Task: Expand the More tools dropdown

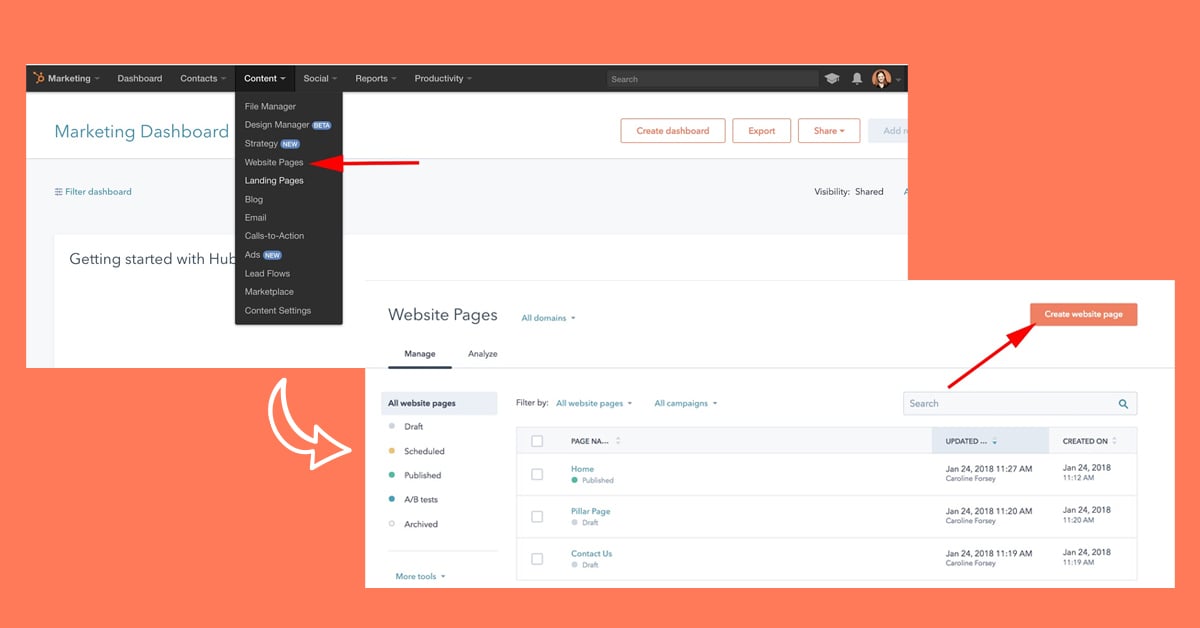Action: pyautogui.click(x=420, y=576)
